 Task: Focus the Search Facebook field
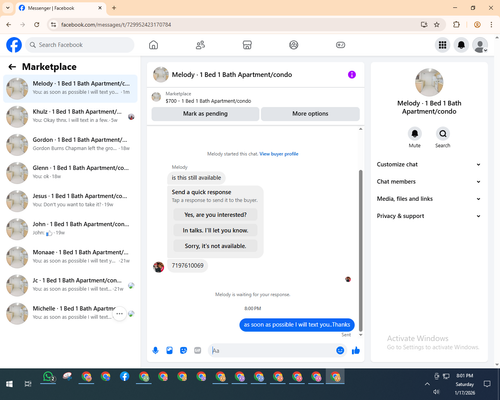(x=80, y=45)
